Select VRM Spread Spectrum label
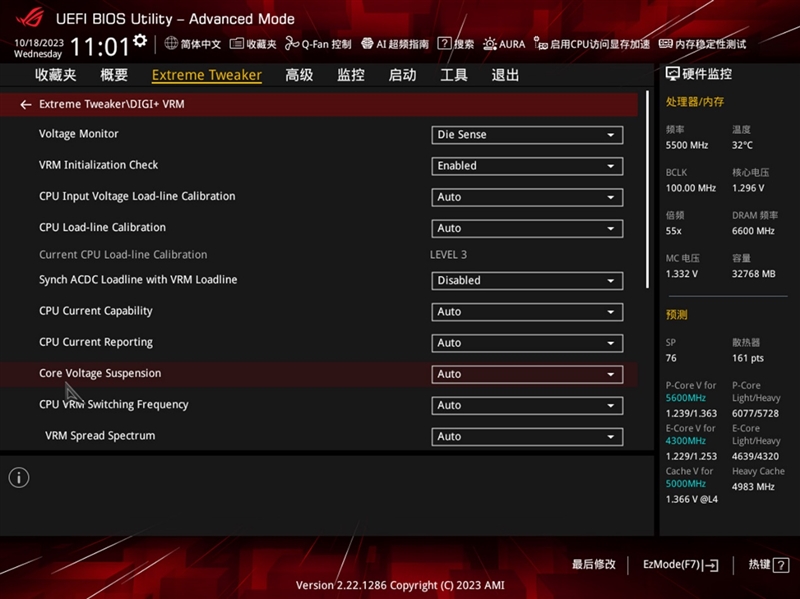Viewport: 800px width, 599px height. pos(100,436)
